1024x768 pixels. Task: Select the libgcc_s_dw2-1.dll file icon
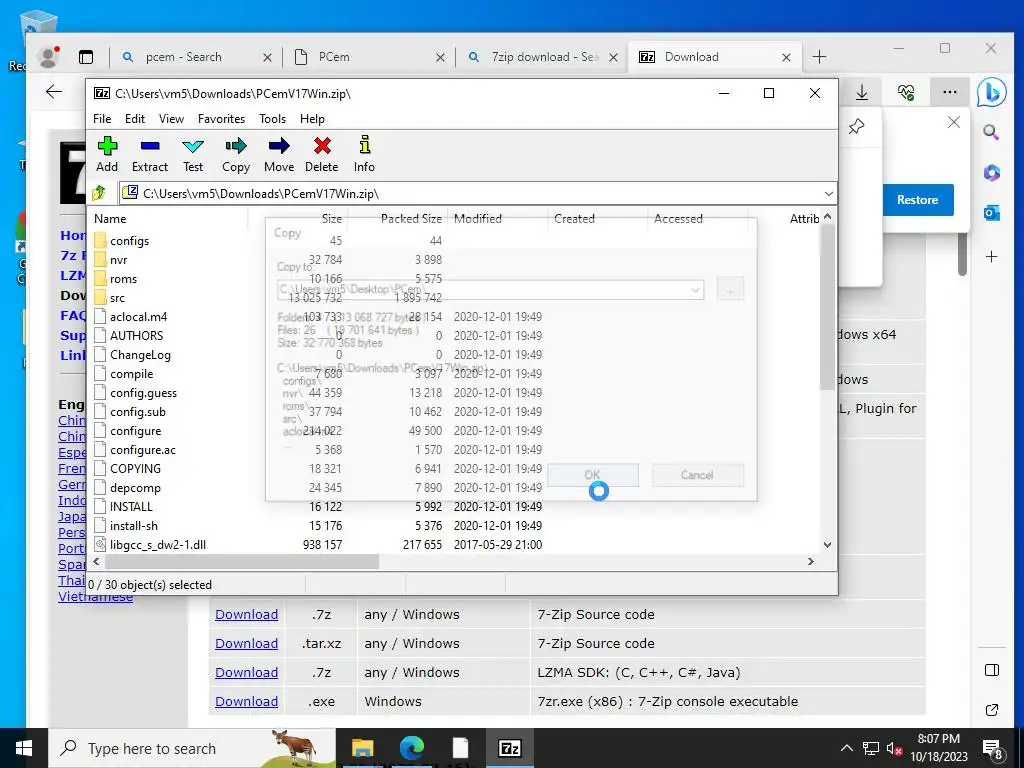click(100, 544)
